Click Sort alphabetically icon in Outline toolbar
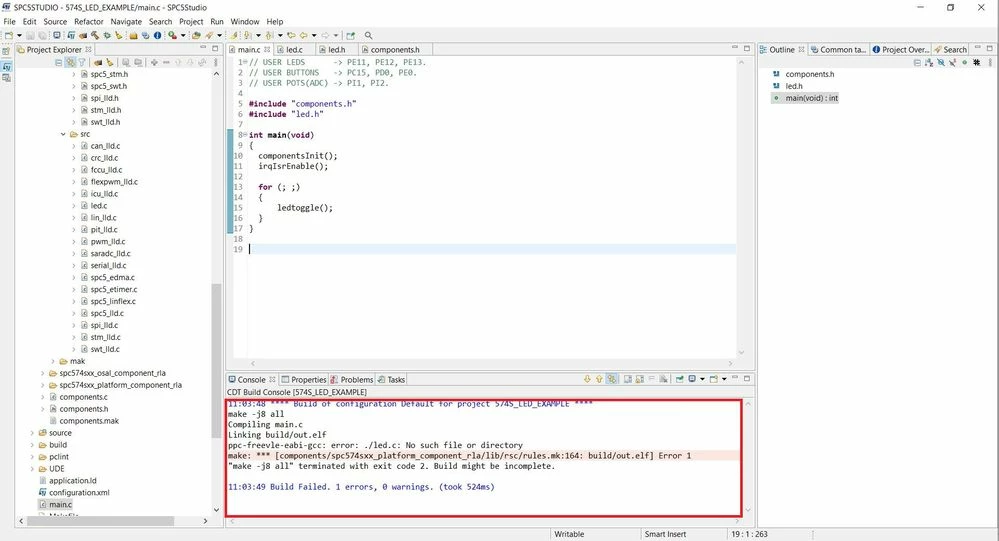 [x=929, y=62]
